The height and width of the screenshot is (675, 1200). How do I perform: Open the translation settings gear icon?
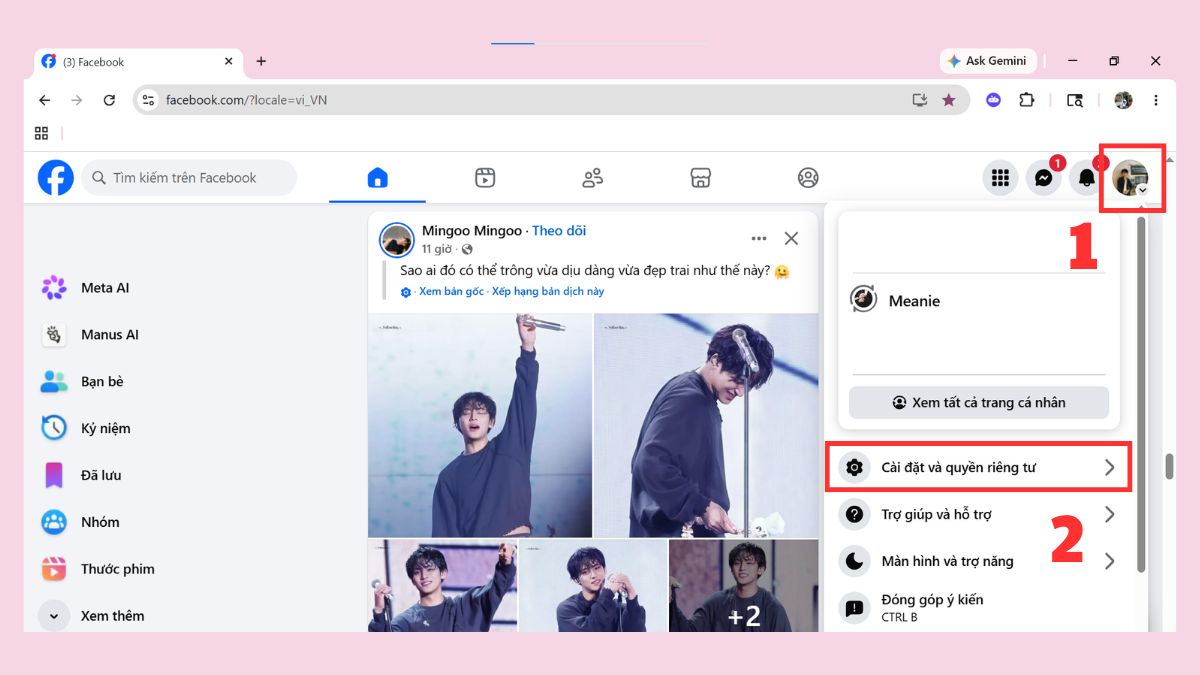[406, 292]
